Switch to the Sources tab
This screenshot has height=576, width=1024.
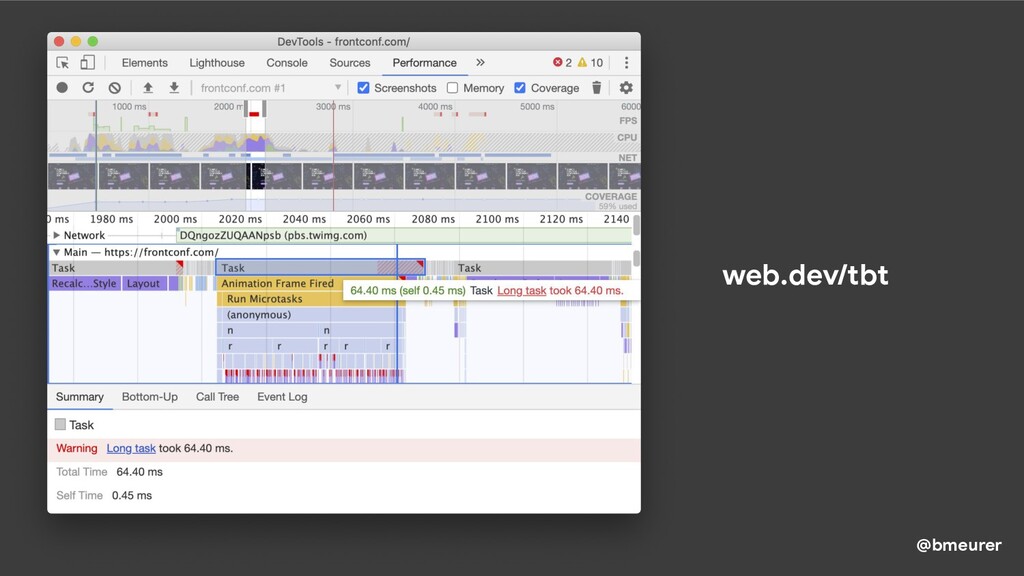point(349,63)
